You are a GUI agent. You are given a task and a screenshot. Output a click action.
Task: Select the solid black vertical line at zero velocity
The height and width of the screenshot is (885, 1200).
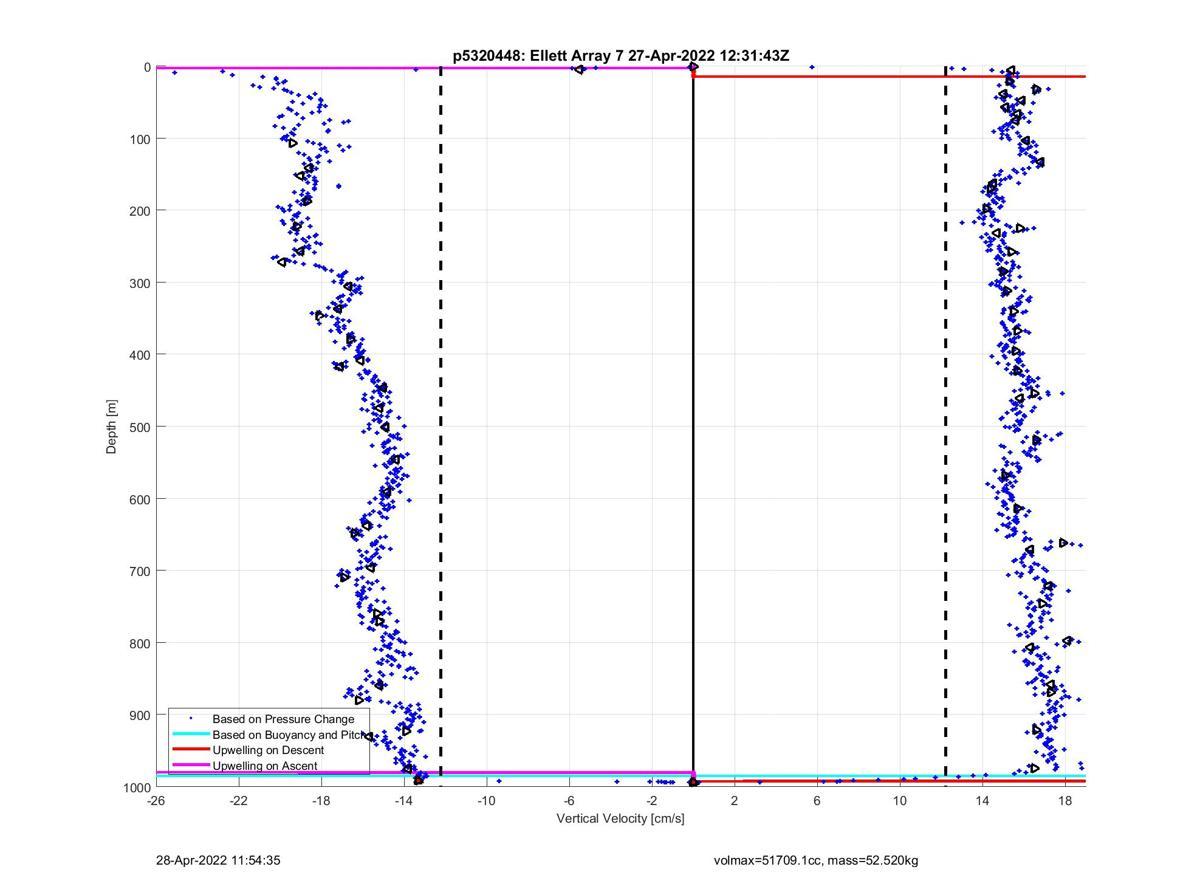(693, 427)
